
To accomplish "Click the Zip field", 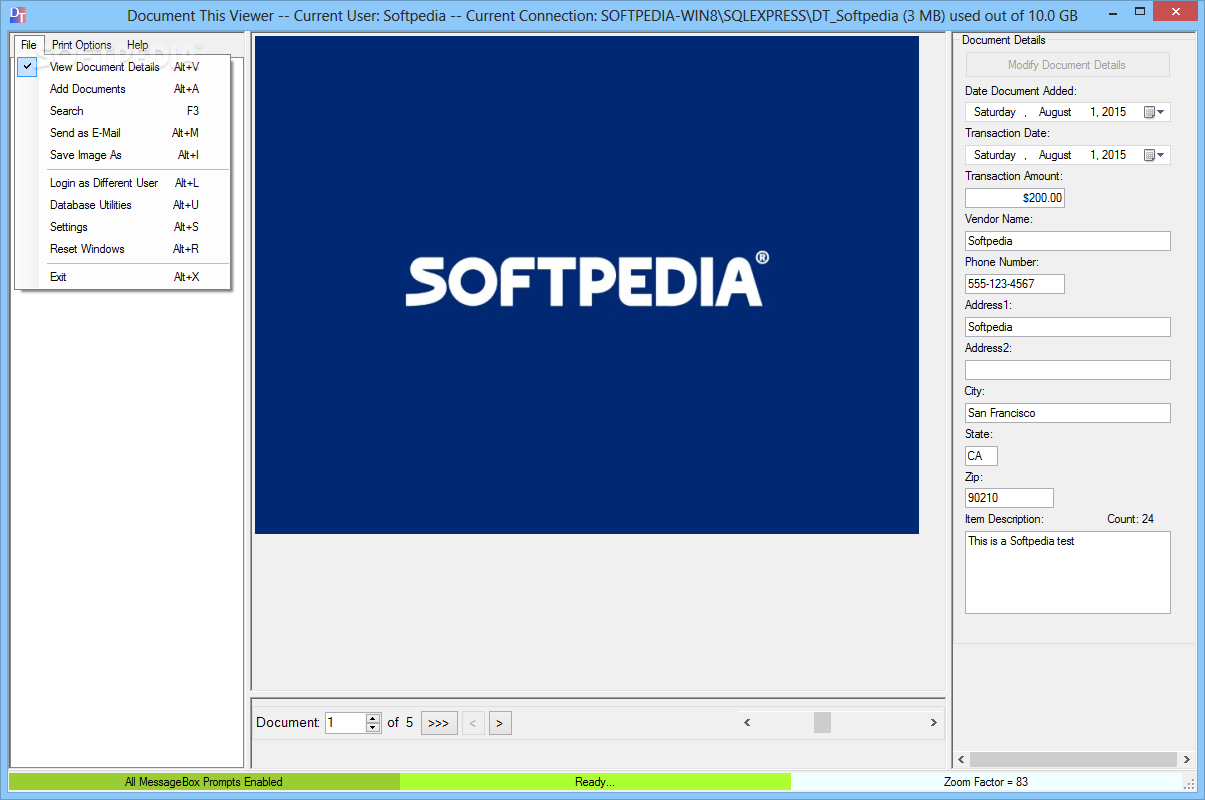I will 1009,498.
